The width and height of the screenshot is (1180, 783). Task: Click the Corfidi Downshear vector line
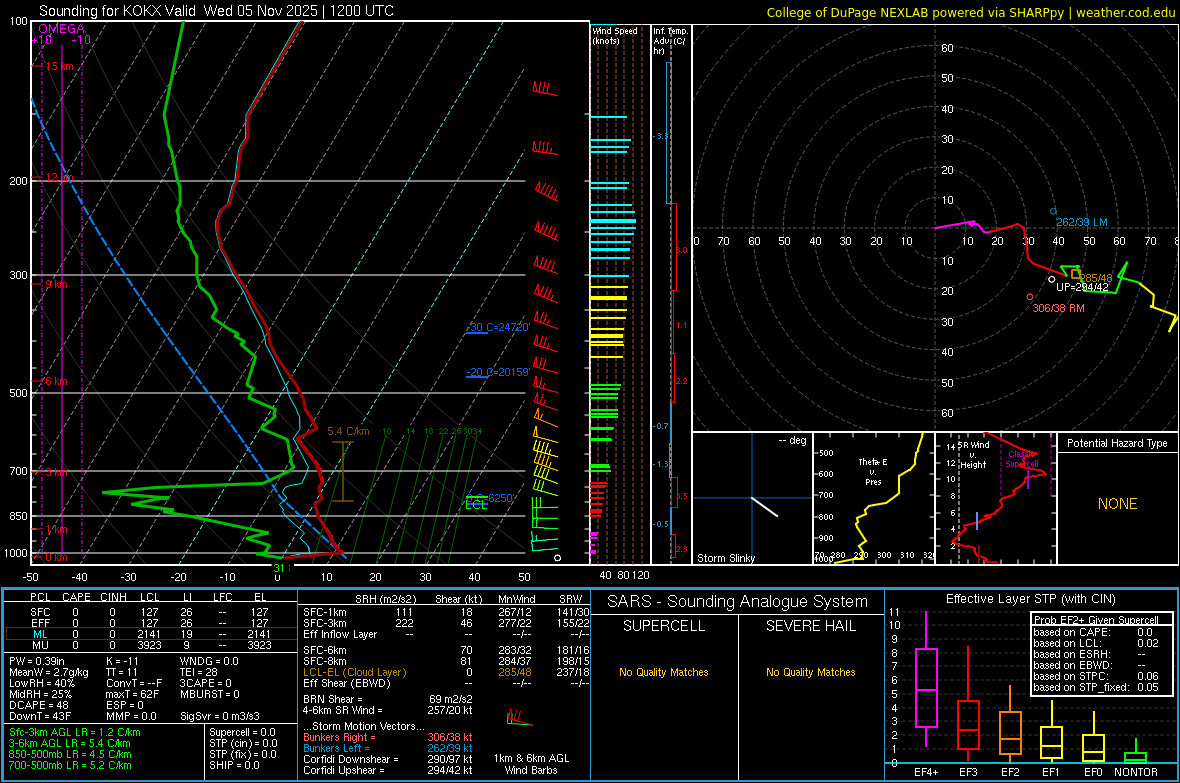[x=388, y=760]
